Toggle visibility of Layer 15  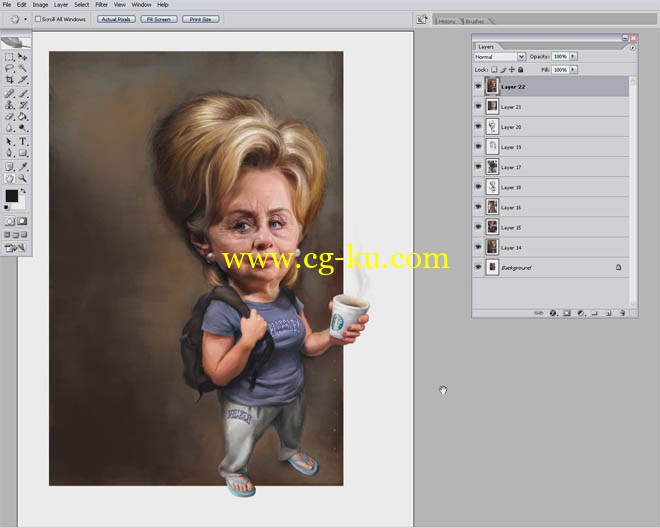pos(478,227)
